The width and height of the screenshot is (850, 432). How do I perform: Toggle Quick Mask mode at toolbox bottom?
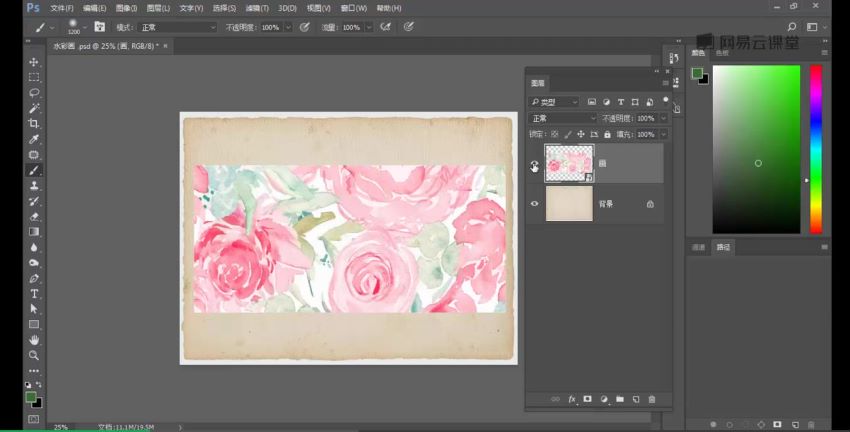(34, 419)
